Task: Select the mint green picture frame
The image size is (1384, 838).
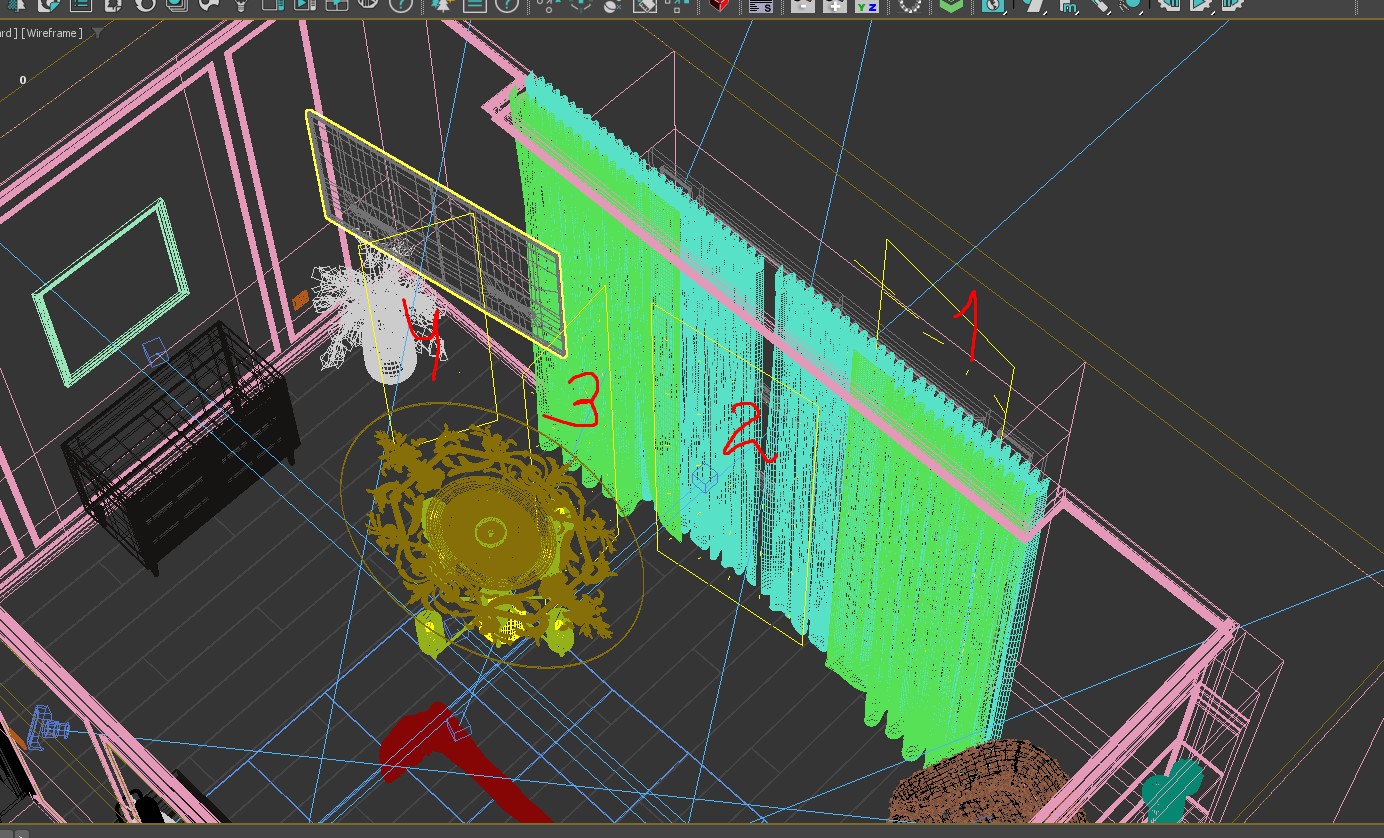Action: tap(111, 291)
